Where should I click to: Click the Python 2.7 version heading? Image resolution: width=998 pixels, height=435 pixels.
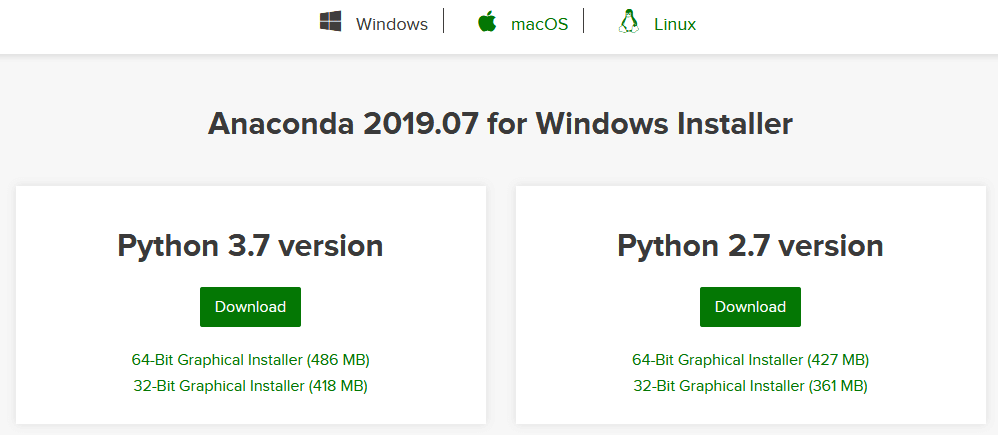[750, 245]
